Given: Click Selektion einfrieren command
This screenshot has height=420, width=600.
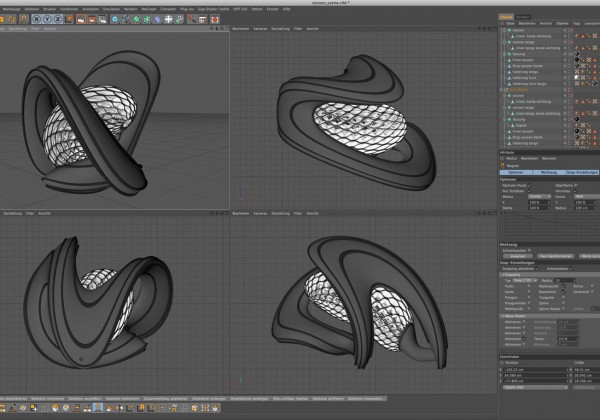Looking at the screenshot, I should [x=328, y=399].
